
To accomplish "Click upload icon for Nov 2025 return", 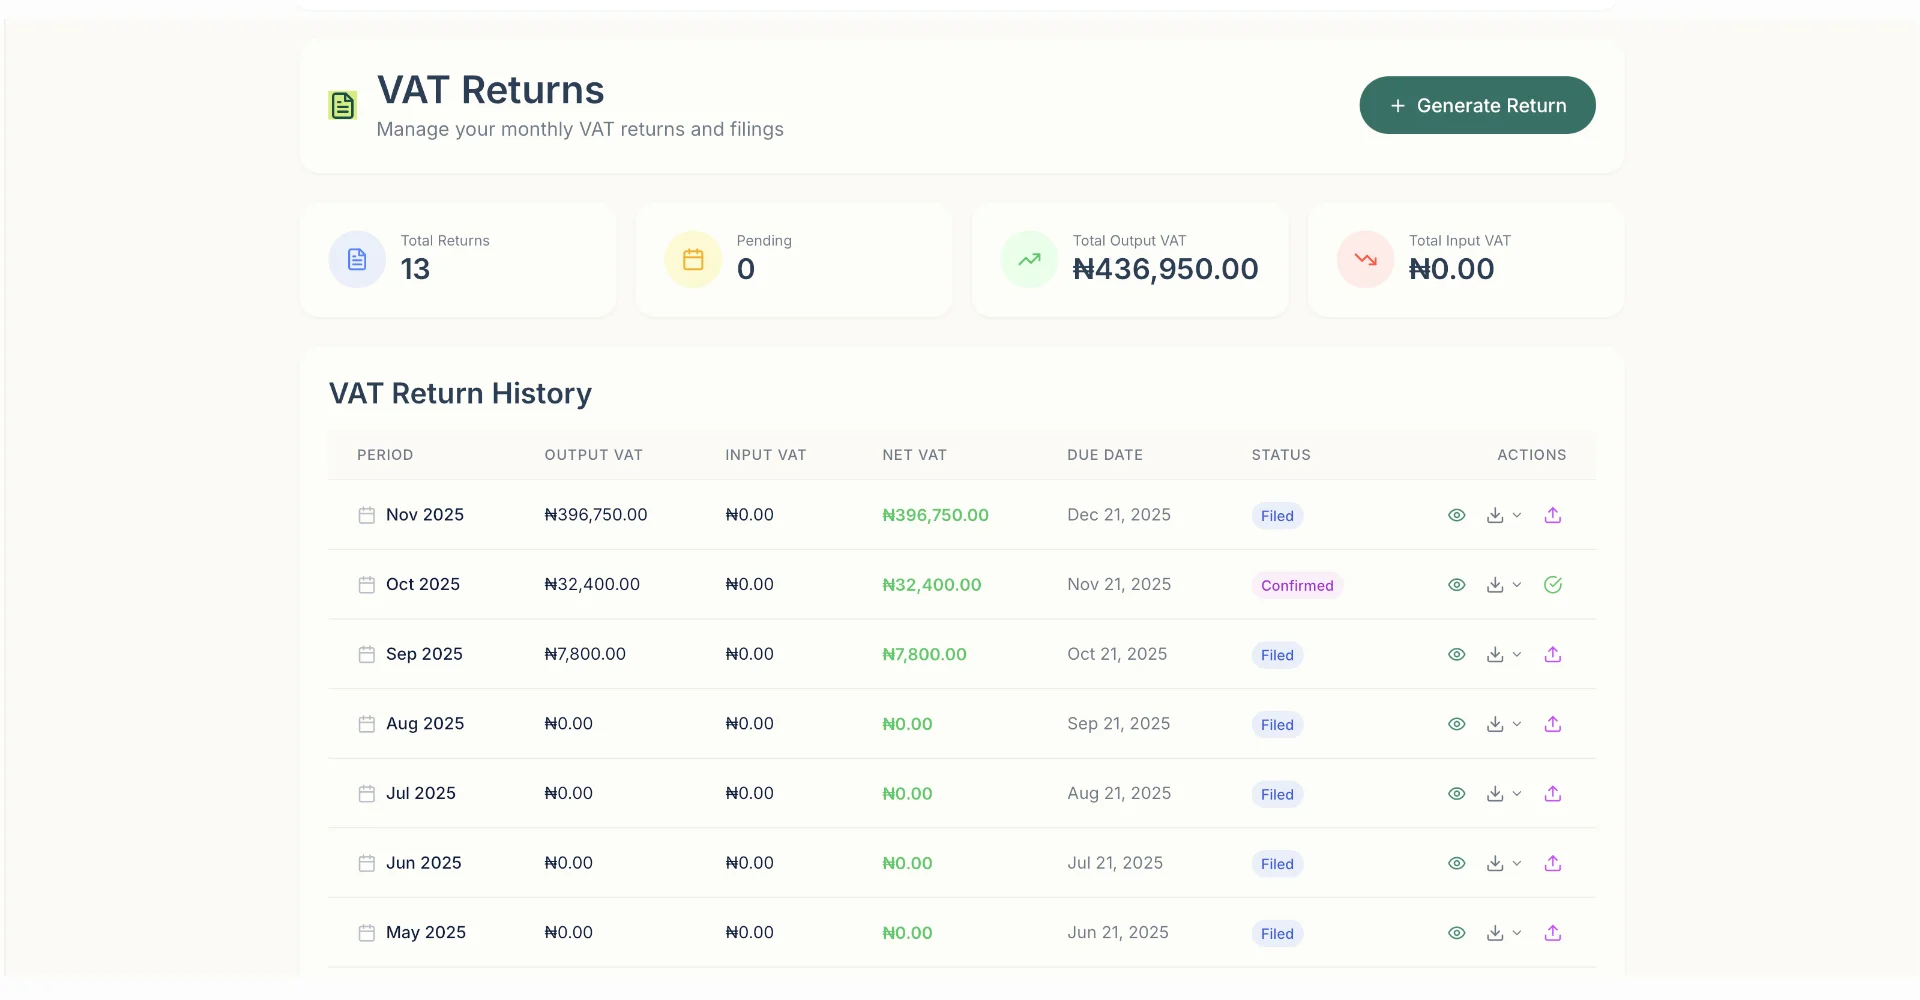I will [x=1552, y=515].
